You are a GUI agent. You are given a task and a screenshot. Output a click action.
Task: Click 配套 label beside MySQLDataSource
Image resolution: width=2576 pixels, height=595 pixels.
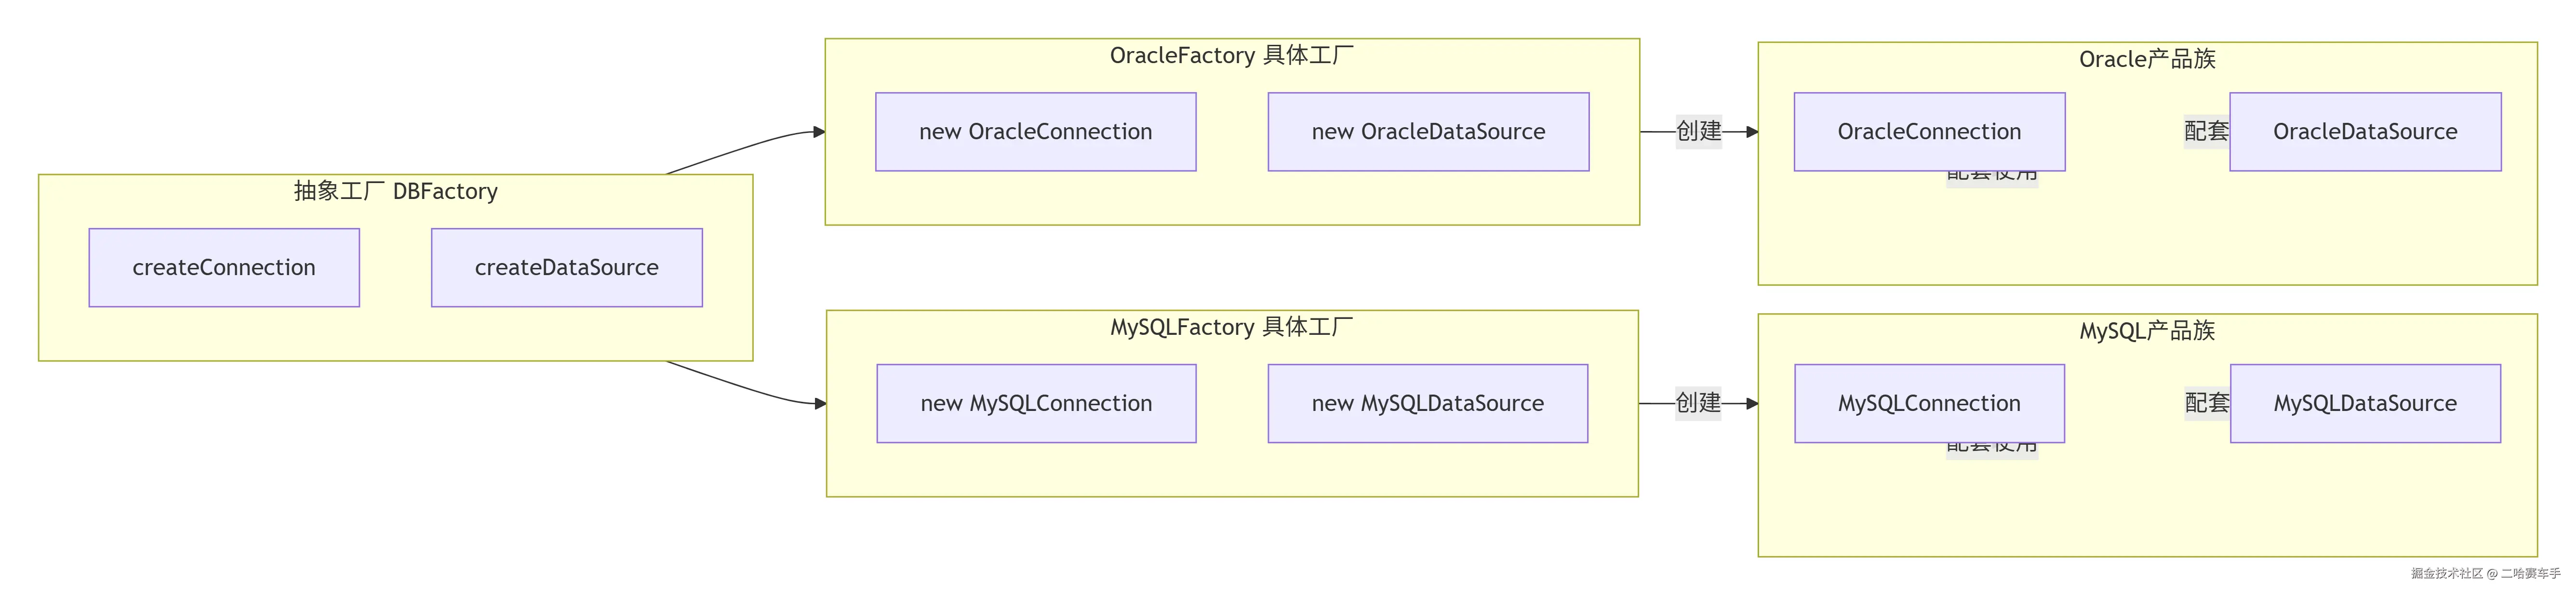[x=2206, y=403]
